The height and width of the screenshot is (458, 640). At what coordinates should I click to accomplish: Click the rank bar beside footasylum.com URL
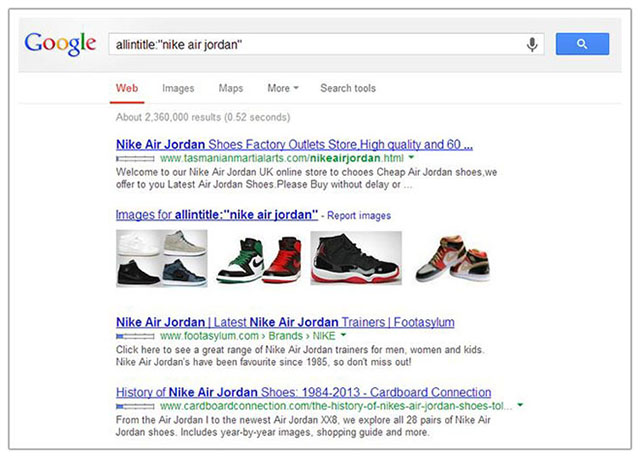(135, 336)
